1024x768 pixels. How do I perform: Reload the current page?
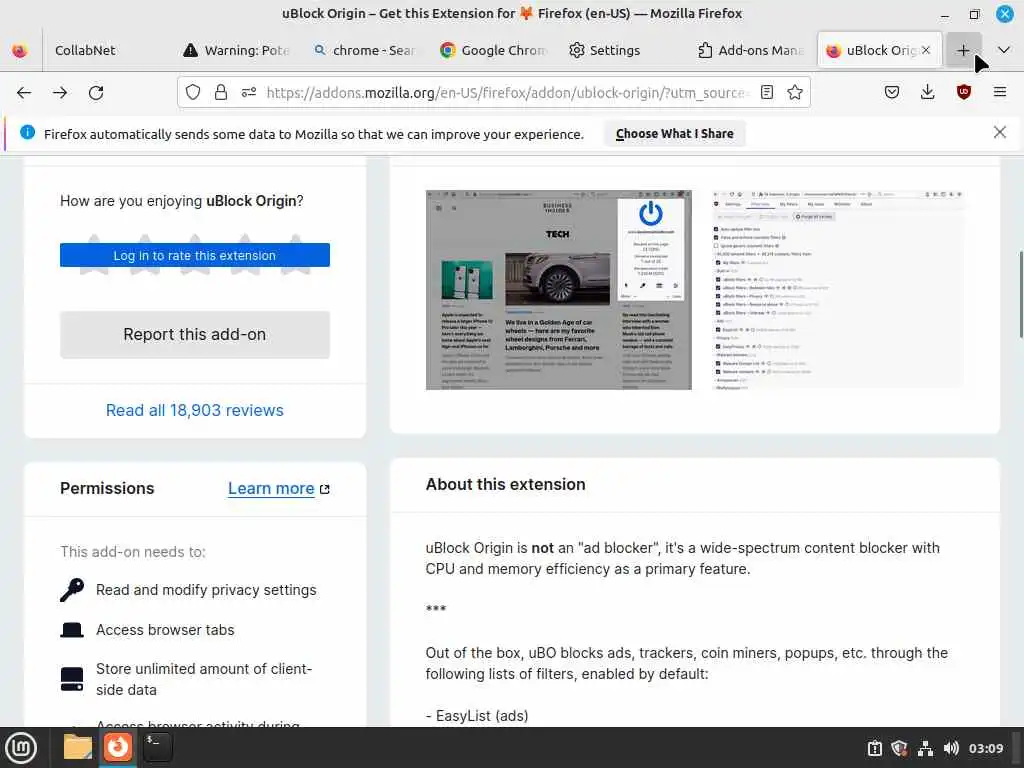pos(96,93)
